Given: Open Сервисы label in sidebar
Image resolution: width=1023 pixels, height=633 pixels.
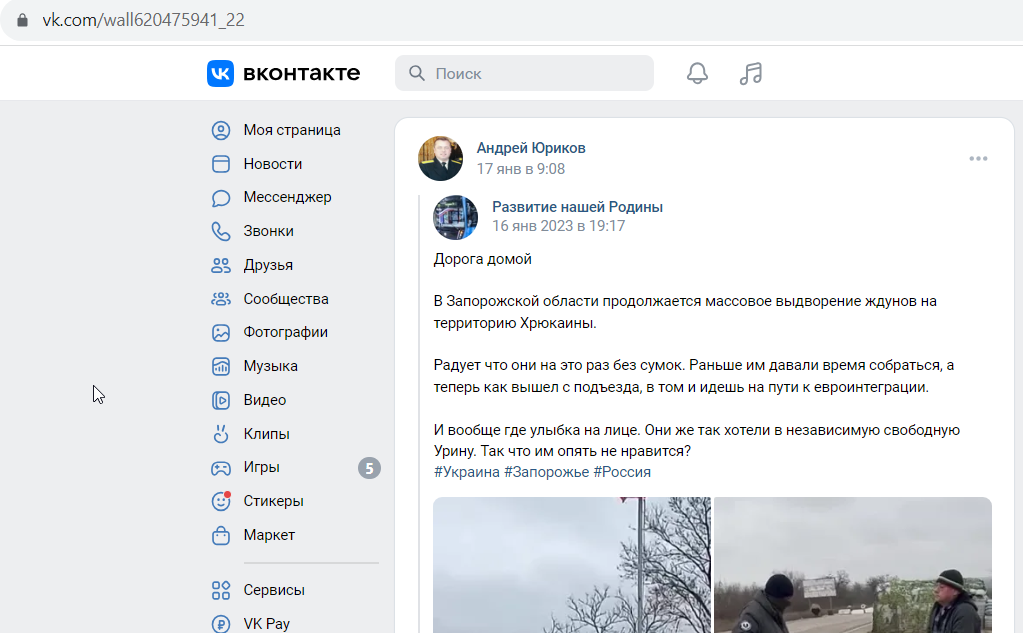Looking at the screenshot, I should point(274,590).
